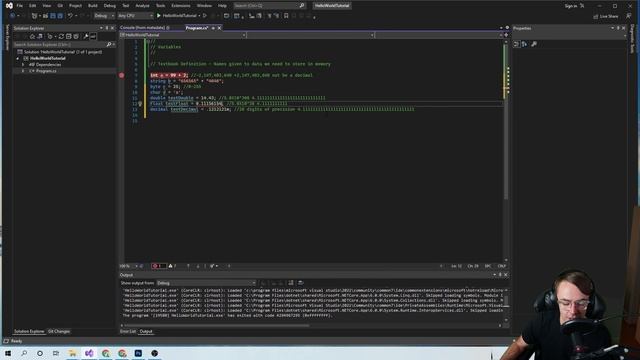
Task: Open the Show output from Debug dropdown
Action: coord(206,283)
